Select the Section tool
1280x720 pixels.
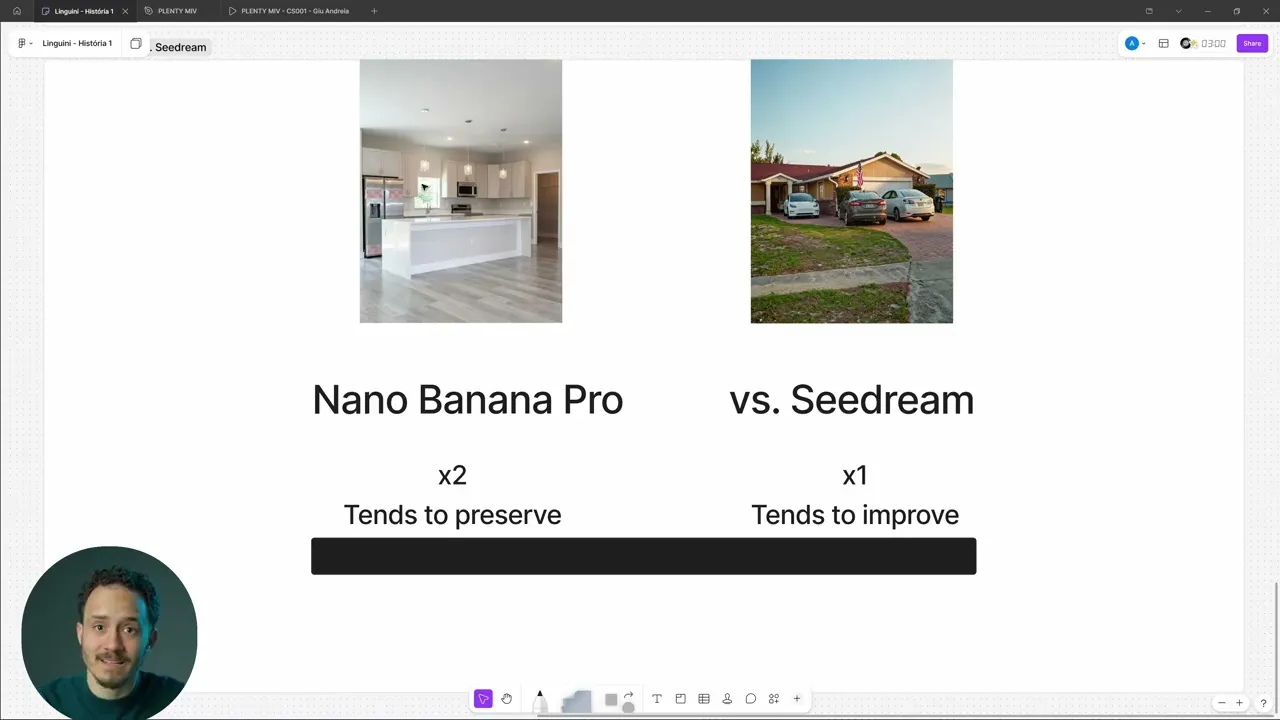coord(680,699)
